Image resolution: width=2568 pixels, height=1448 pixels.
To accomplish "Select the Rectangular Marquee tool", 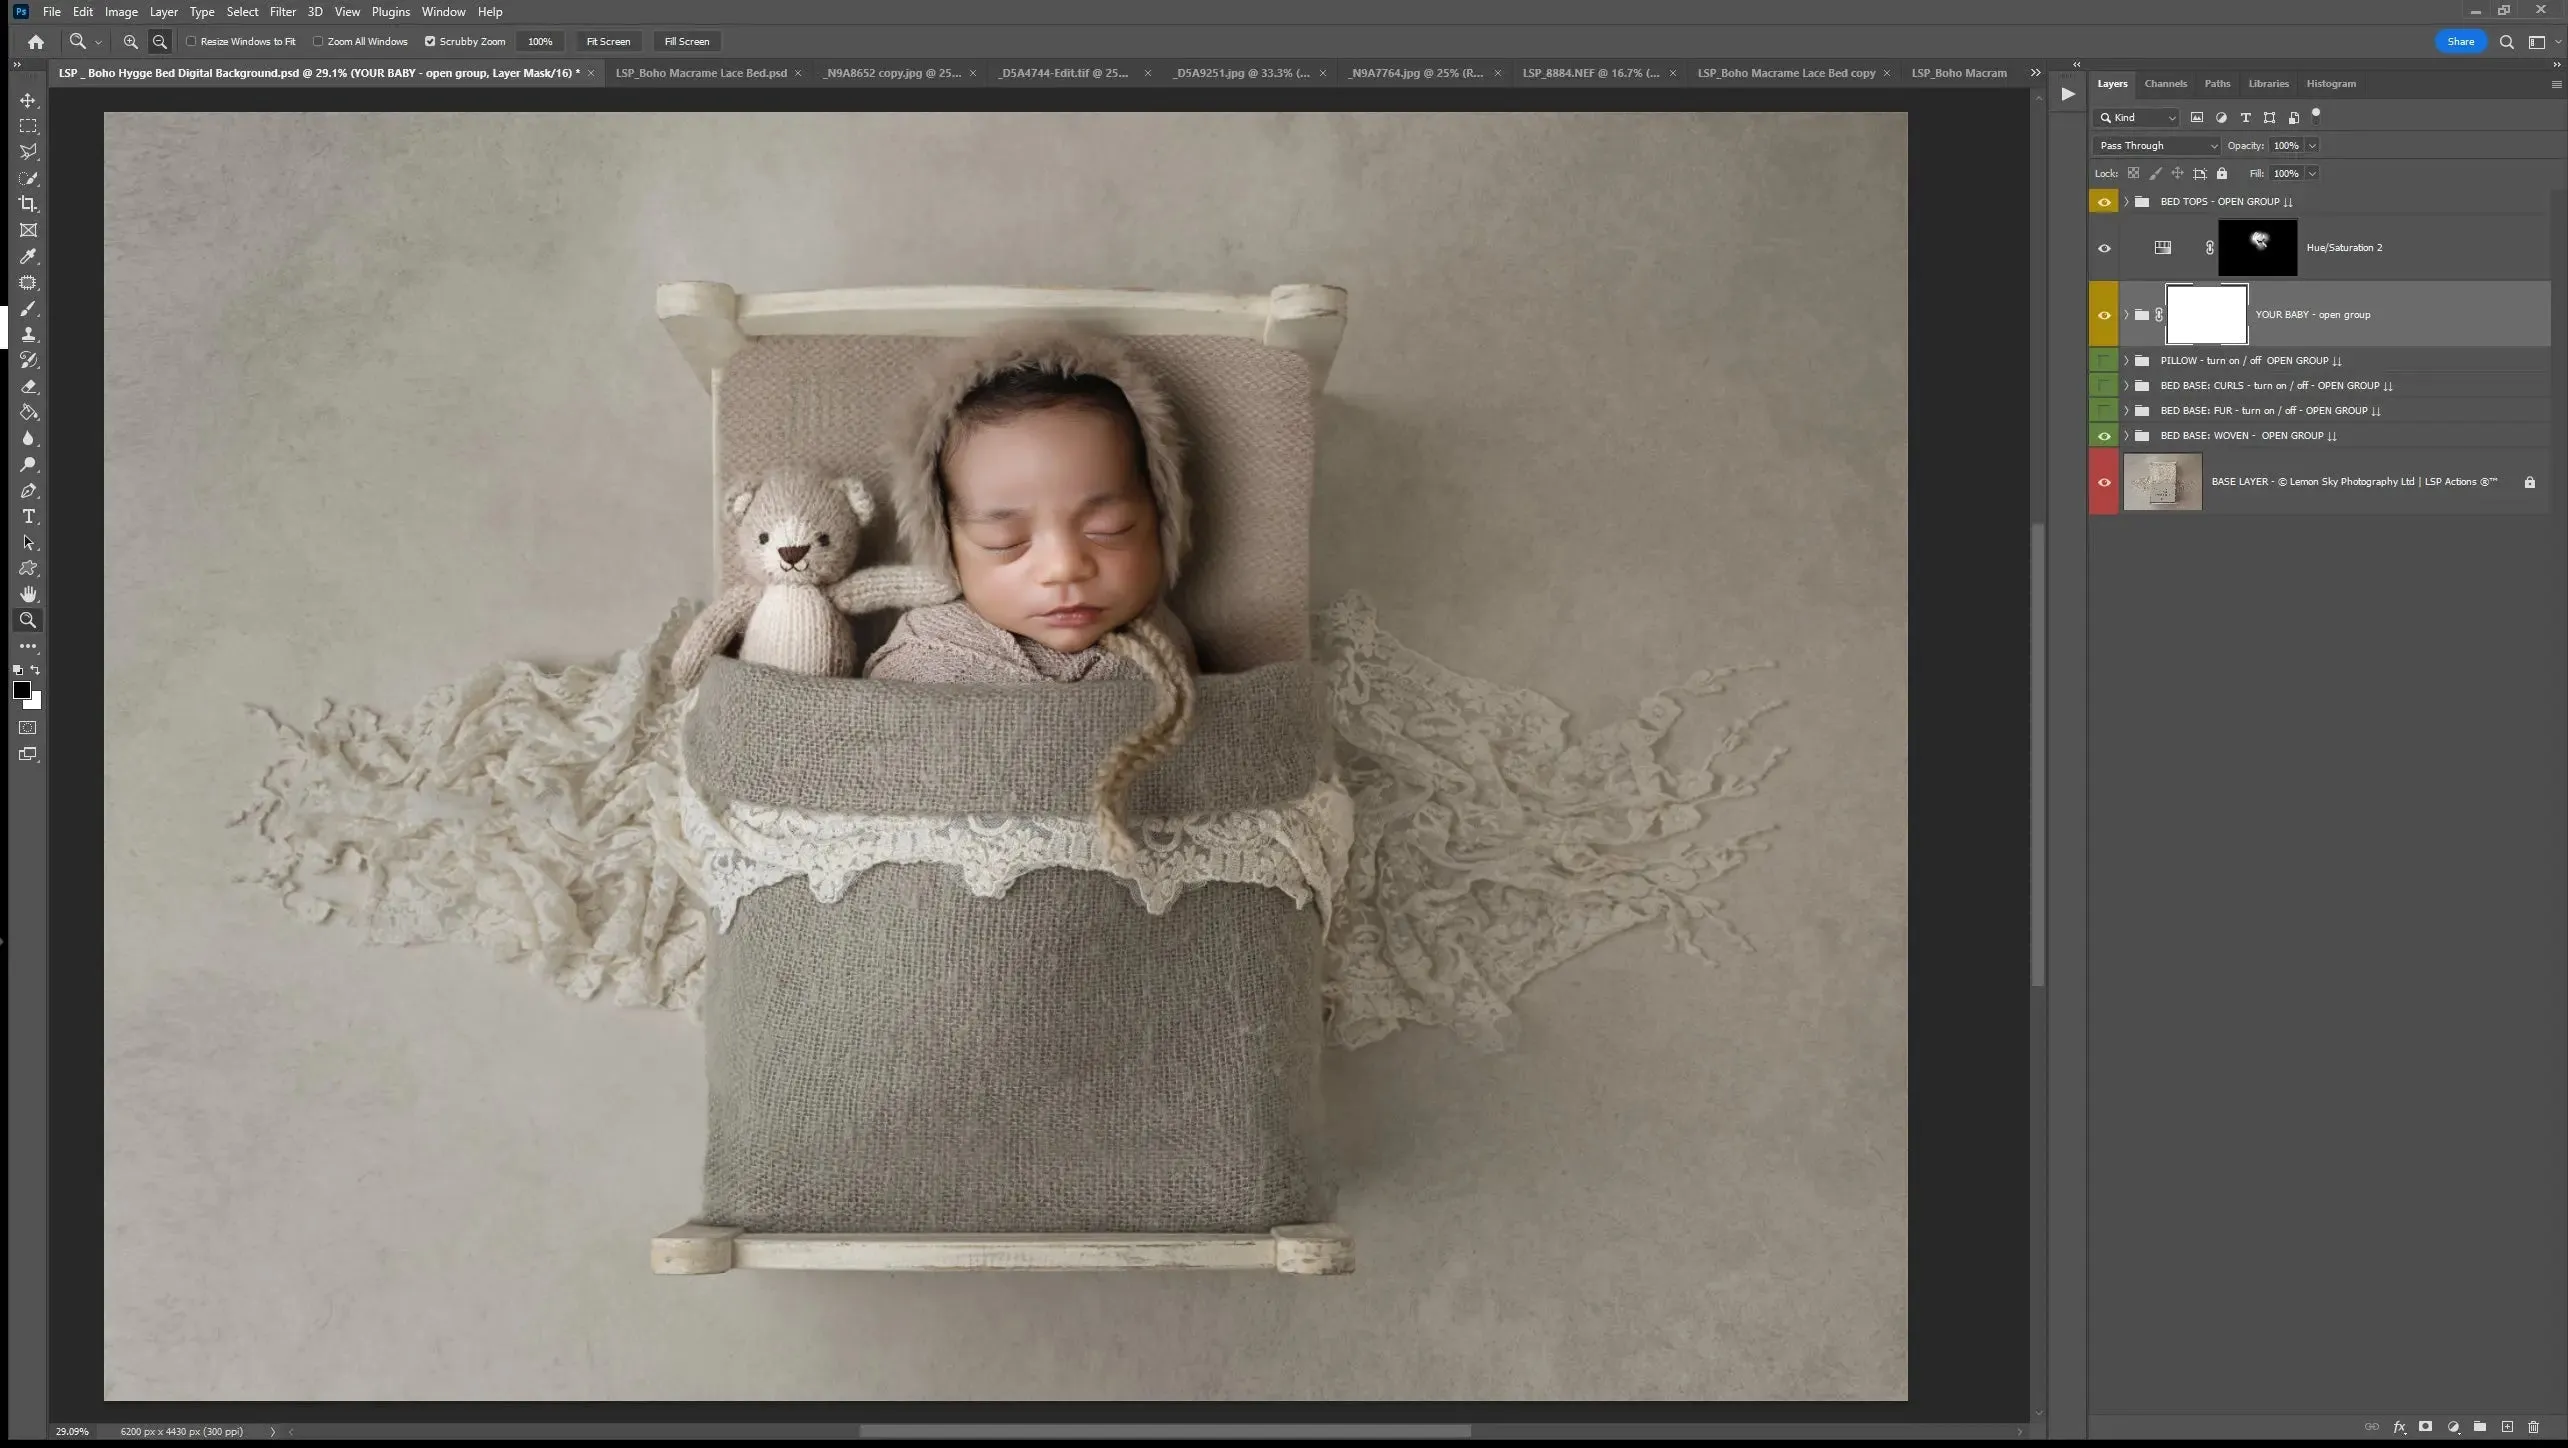I will 28,126.
